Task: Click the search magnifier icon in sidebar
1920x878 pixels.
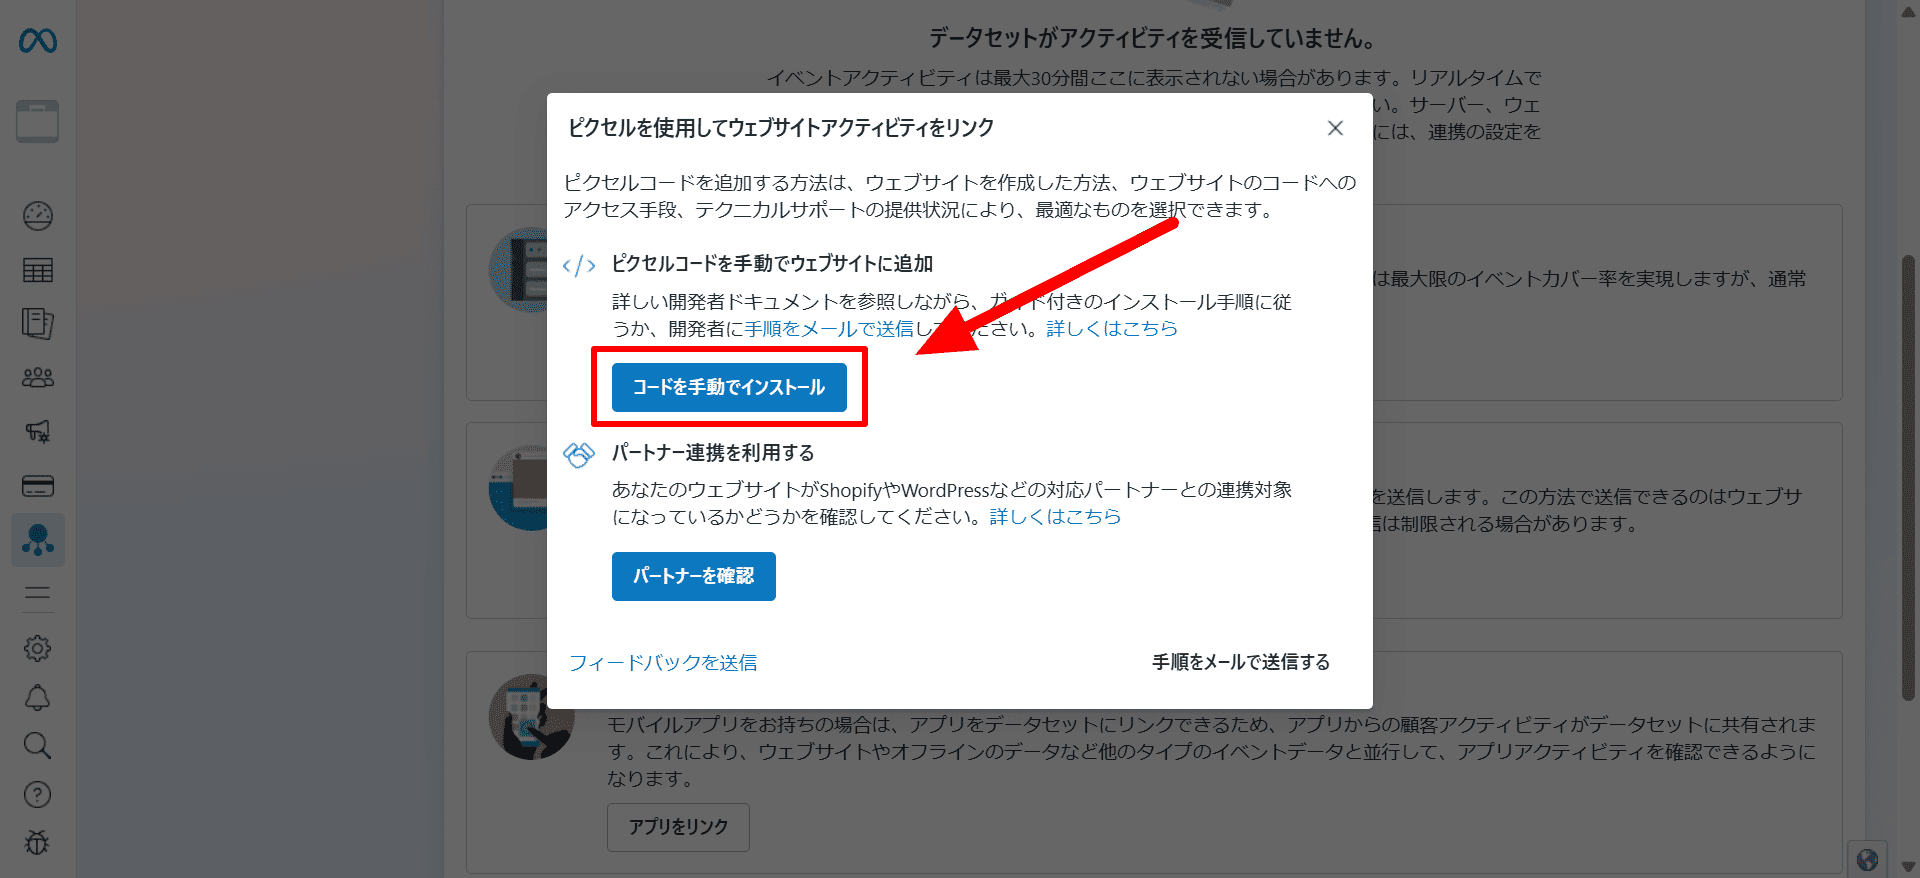Action: 38,745
